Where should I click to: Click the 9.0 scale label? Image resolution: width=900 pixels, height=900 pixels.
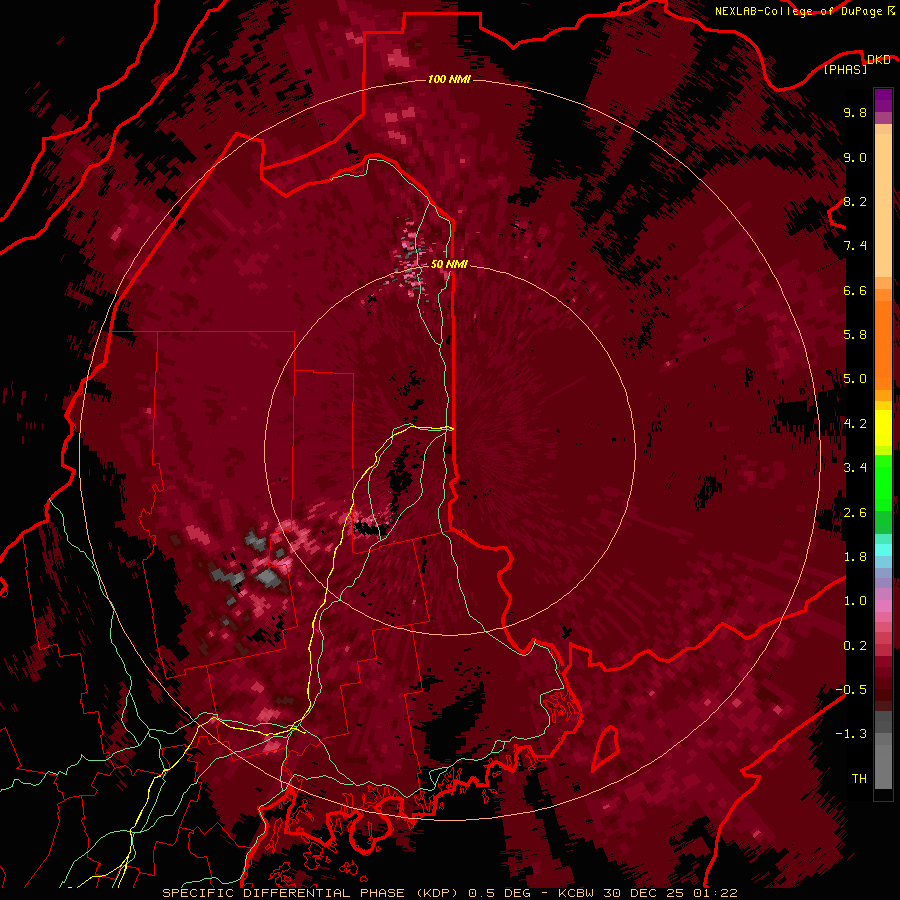tap(855, 158)
